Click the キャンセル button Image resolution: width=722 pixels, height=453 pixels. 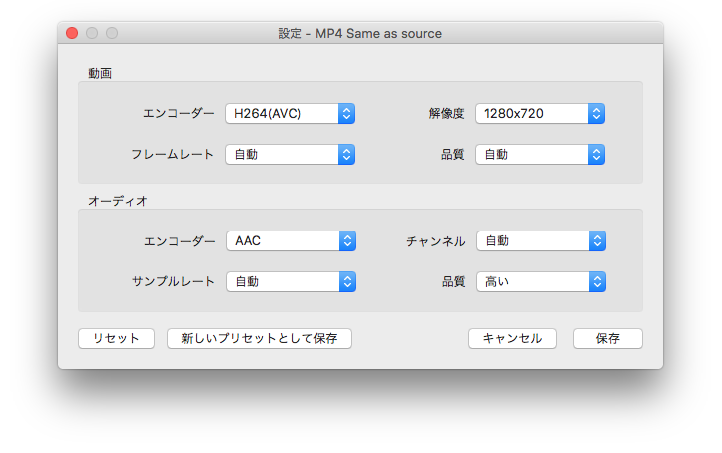[512, 338]
